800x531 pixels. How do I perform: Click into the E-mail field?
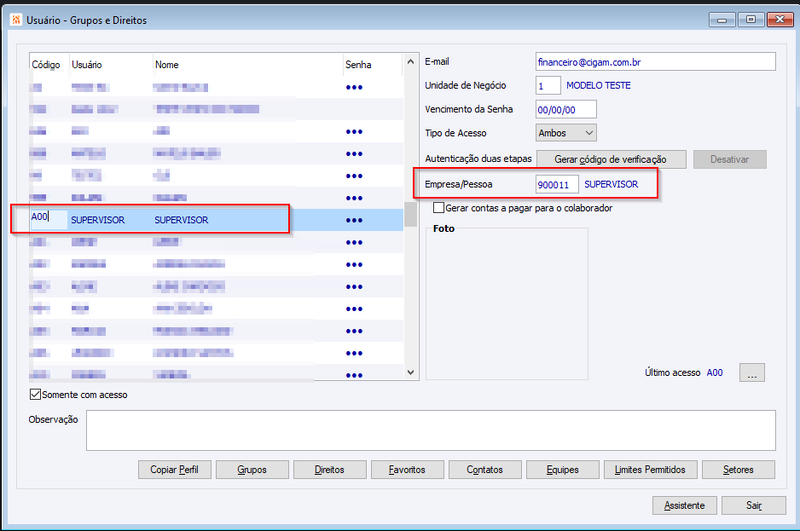(x=656, y=62)
